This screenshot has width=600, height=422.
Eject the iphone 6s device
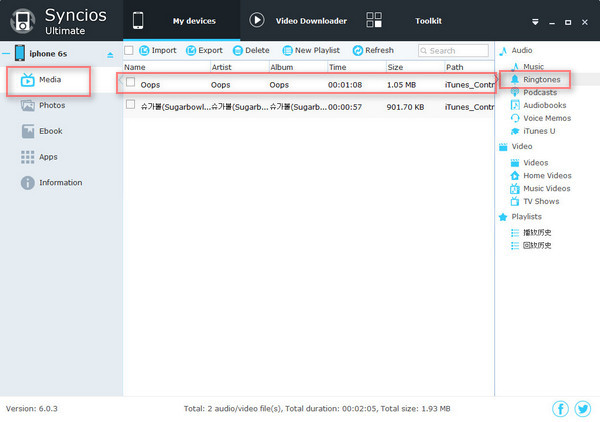click(110, 55)
